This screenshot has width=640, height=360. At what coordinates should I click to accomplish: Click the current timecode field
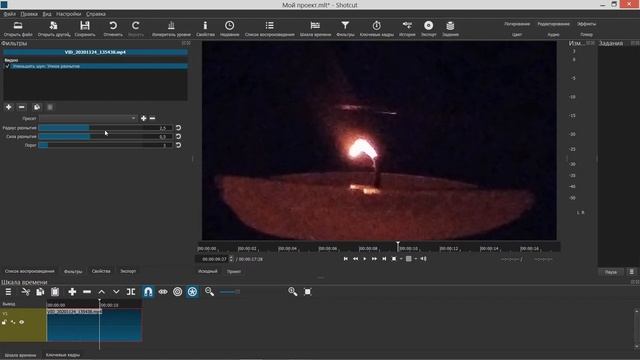point(214,259)
